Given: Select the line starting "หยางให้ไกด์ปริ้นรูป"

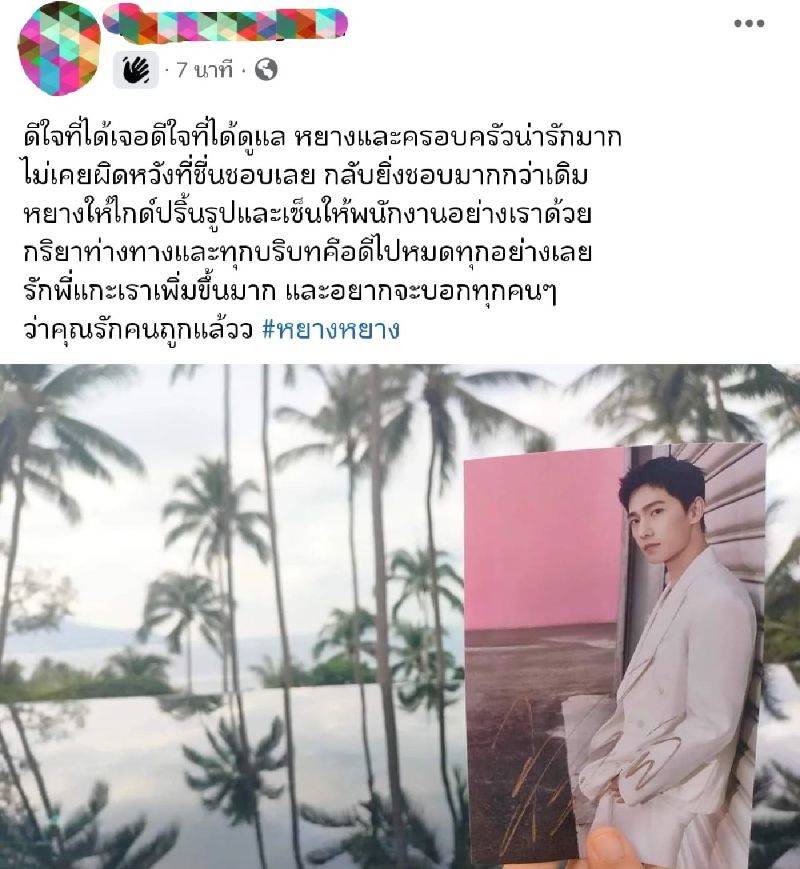Looking at the screenshot, I should point(307,213).
